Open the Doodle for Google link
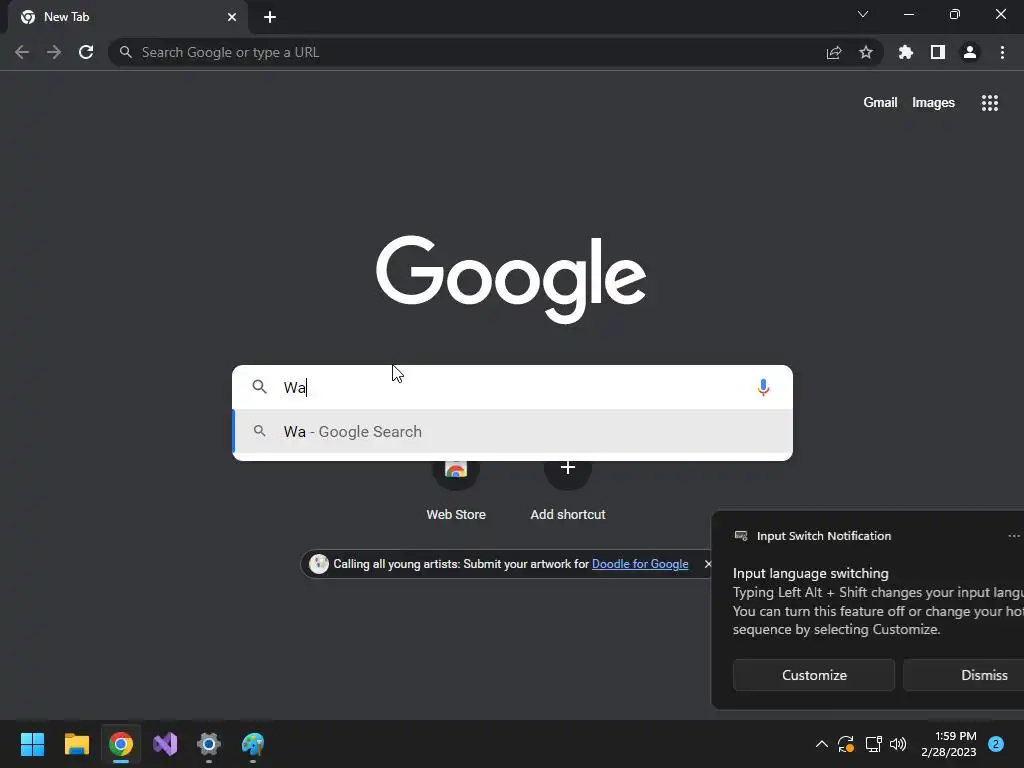Viewport: 1024px width, 768px height. tap(640, 564)
